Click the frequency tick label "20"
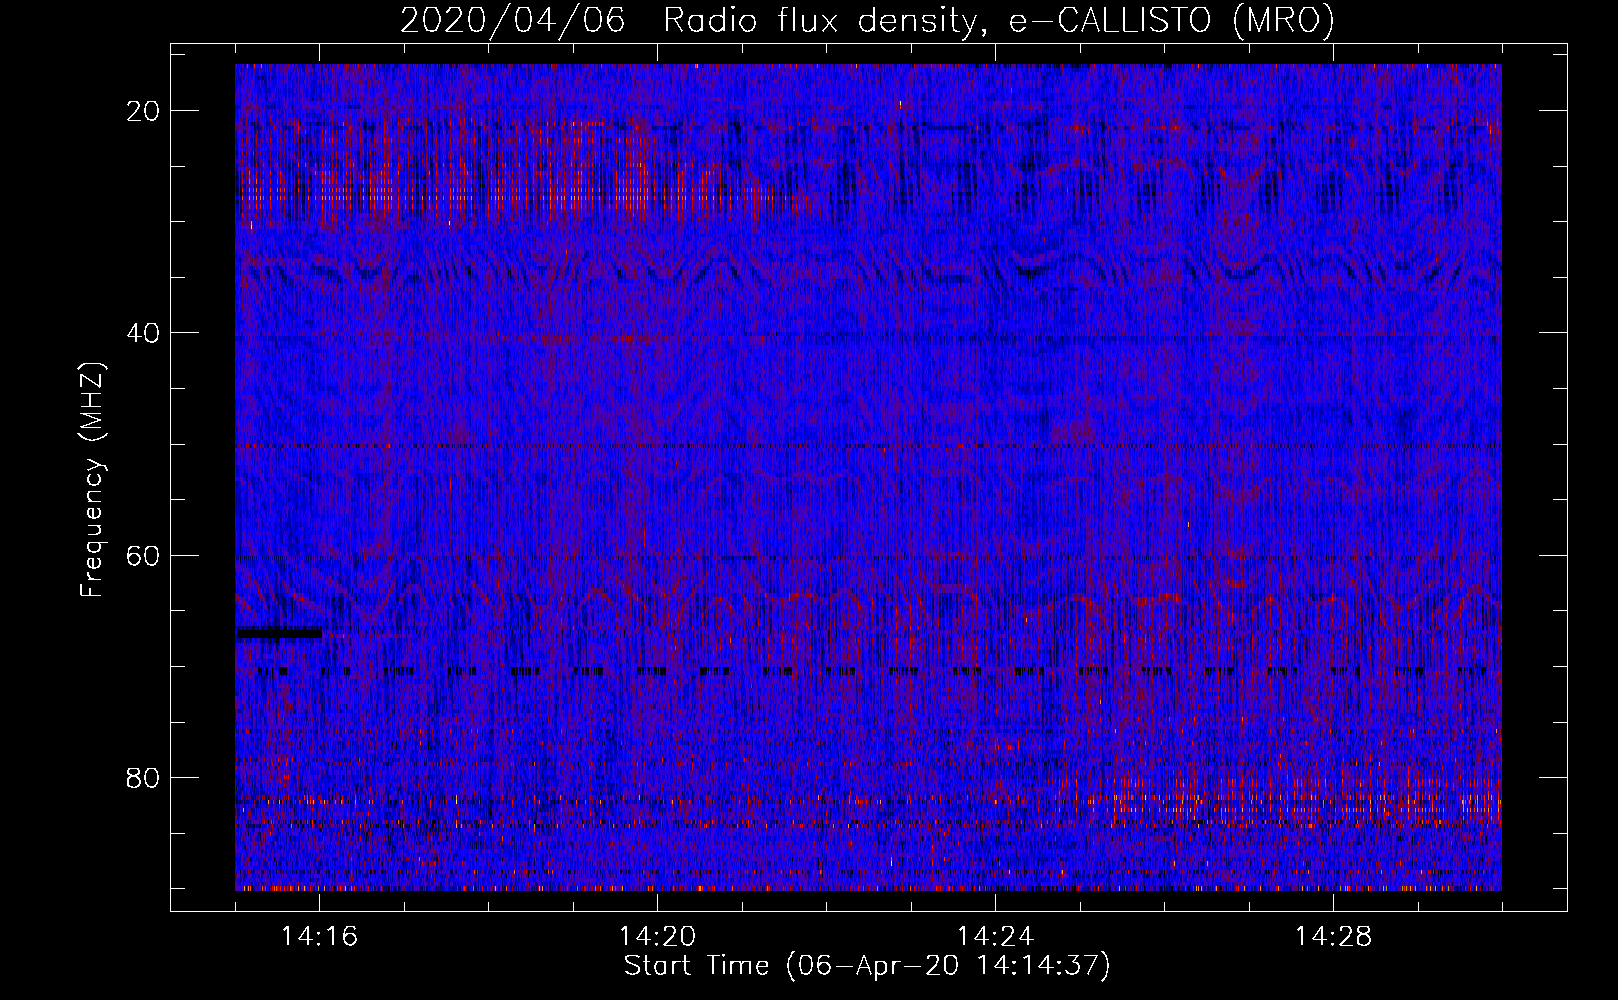1618x1000 pixels. pyautogui.click(x=144, y=111)
